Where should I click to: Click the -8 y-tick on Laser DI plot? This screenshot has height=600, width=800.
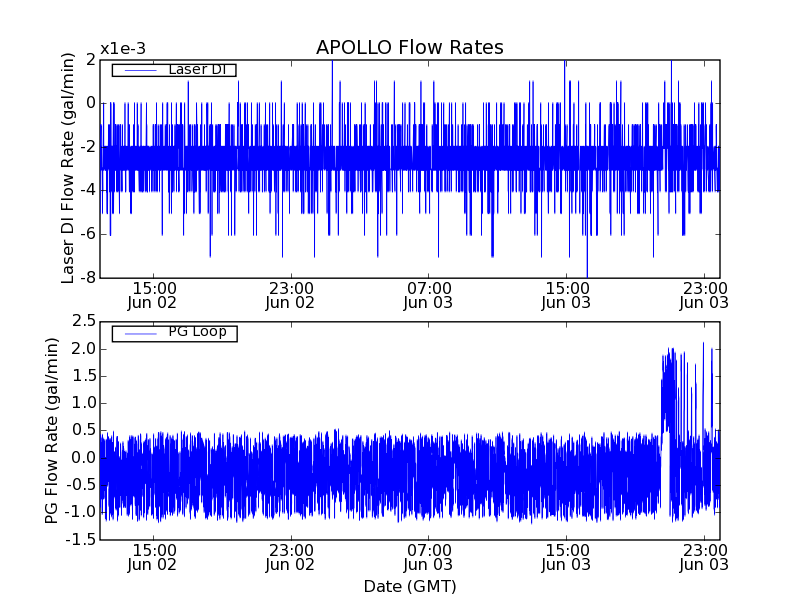[x=89, y=278]
